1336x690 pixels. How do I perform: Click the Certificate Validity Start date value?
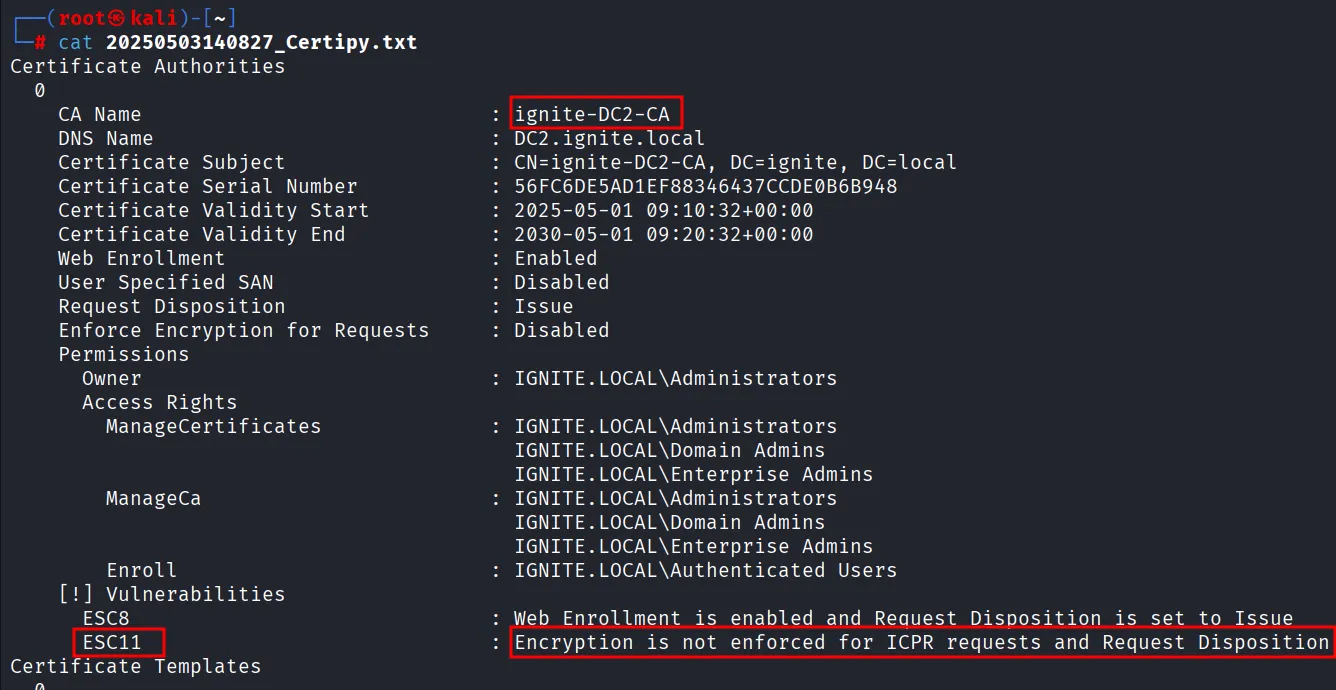point(663,210)
